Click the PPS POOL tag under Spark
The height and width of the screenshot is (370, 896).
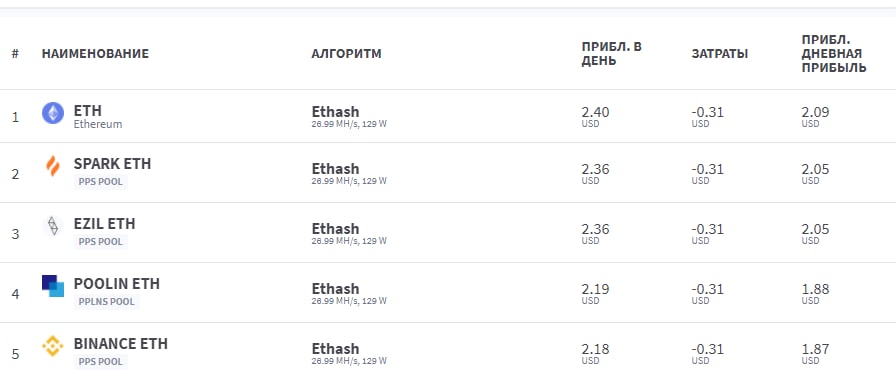point(101,182)
